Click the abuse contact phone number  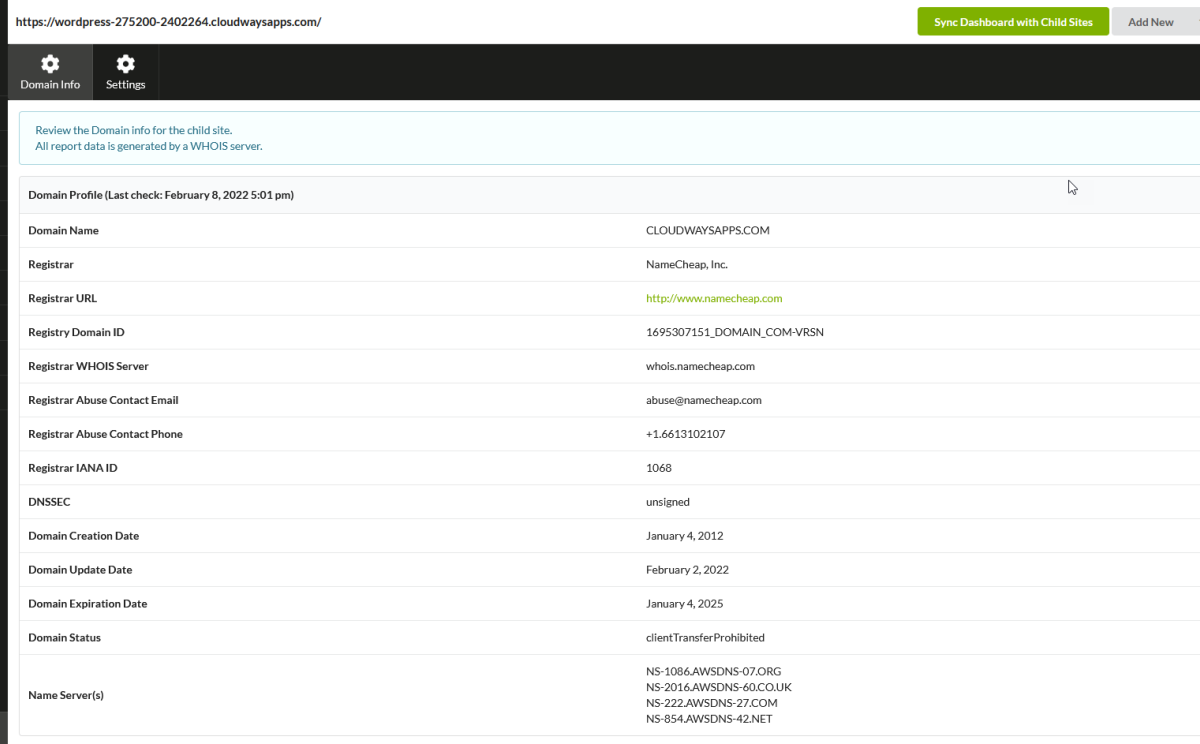click(685, 434)
